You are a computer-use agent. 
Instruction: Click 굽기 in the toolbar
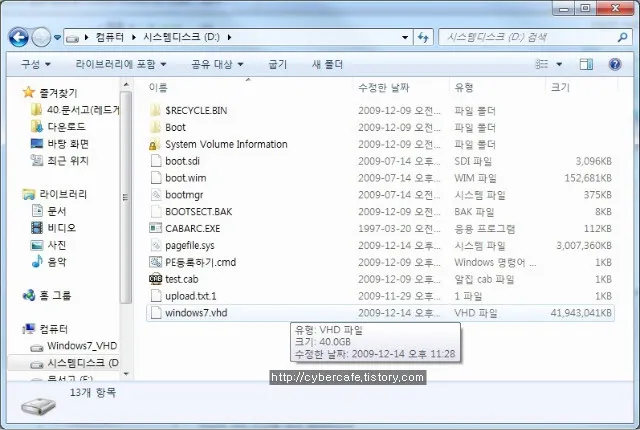click(x=277, y=64)
